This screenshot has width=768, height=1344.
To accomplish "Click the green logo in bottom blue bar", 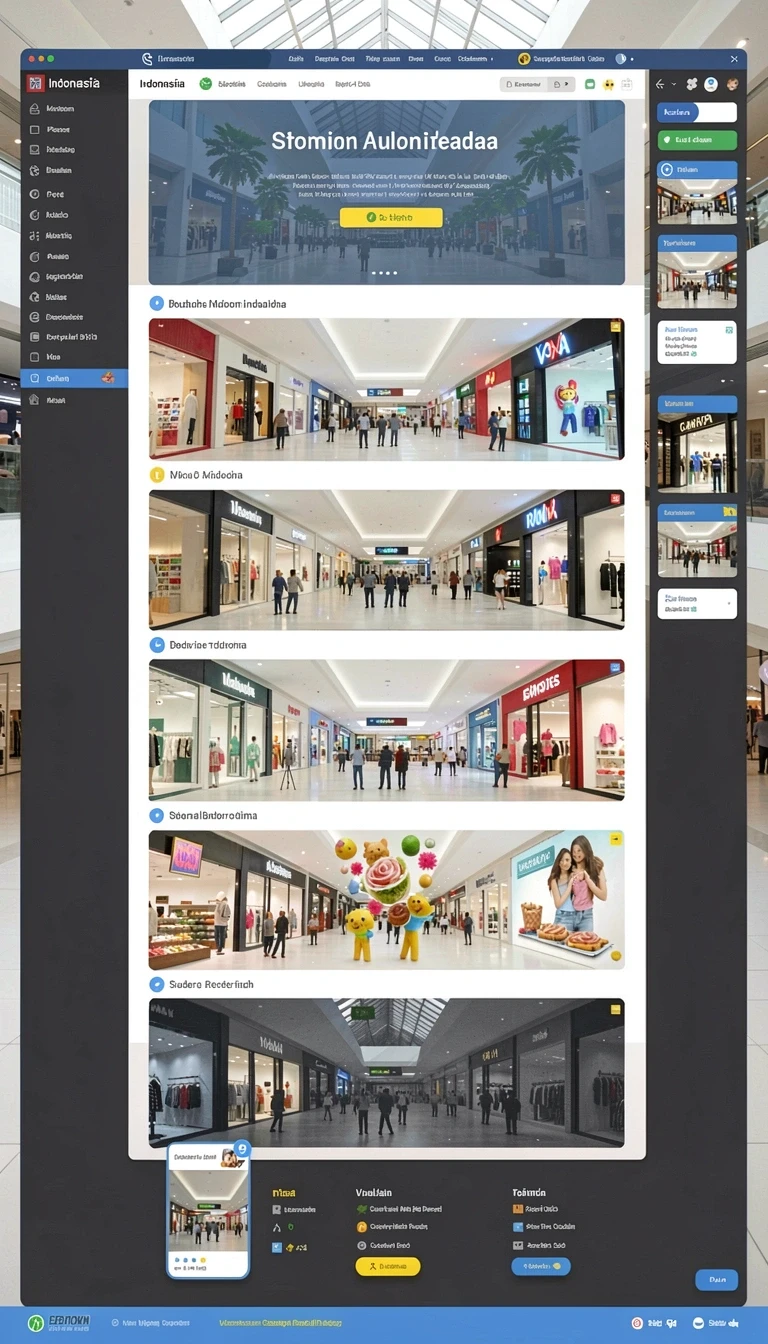I will (37, 1323).
